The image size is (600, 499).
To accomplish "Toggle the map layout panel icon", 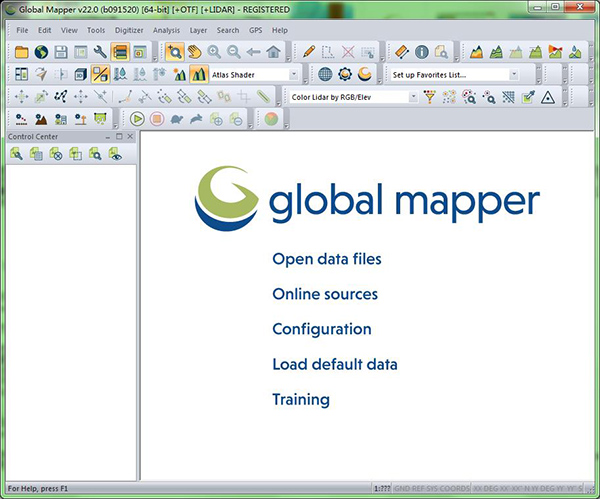I will (21, 74).
